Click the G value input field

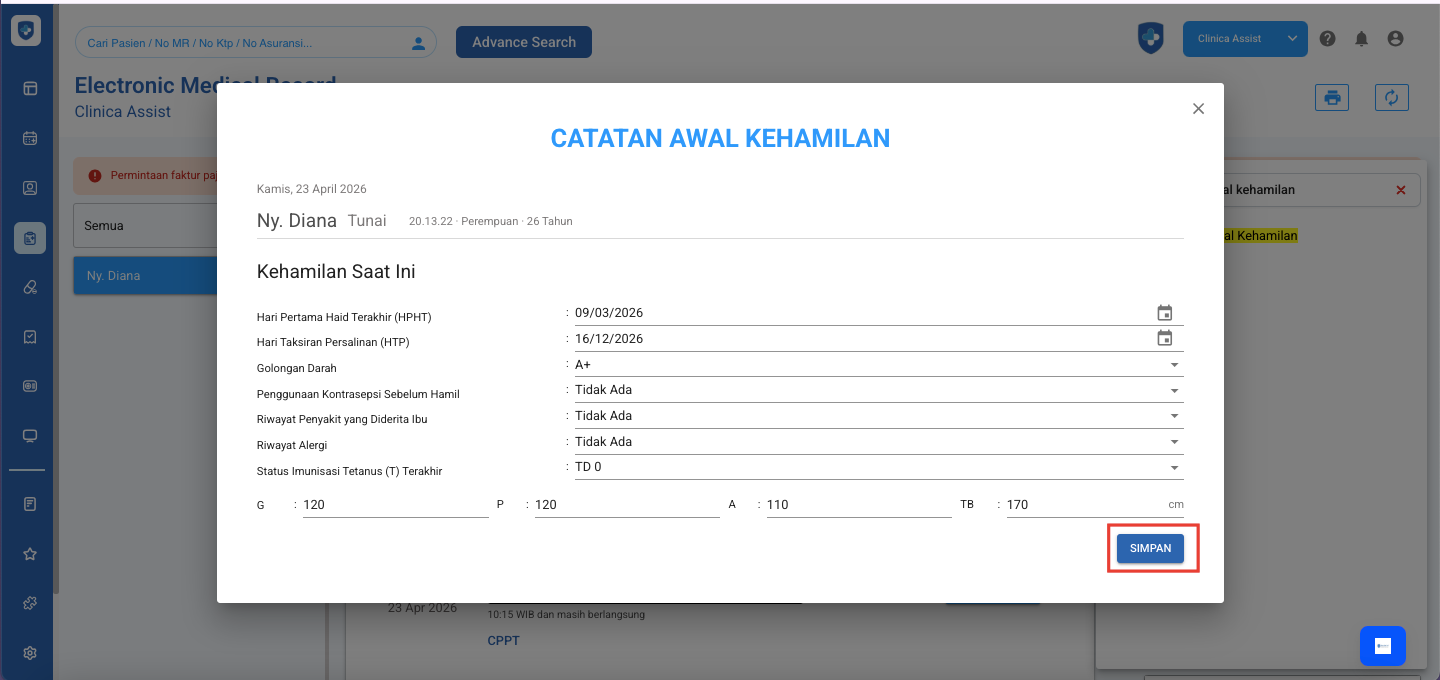pos(395,505)
